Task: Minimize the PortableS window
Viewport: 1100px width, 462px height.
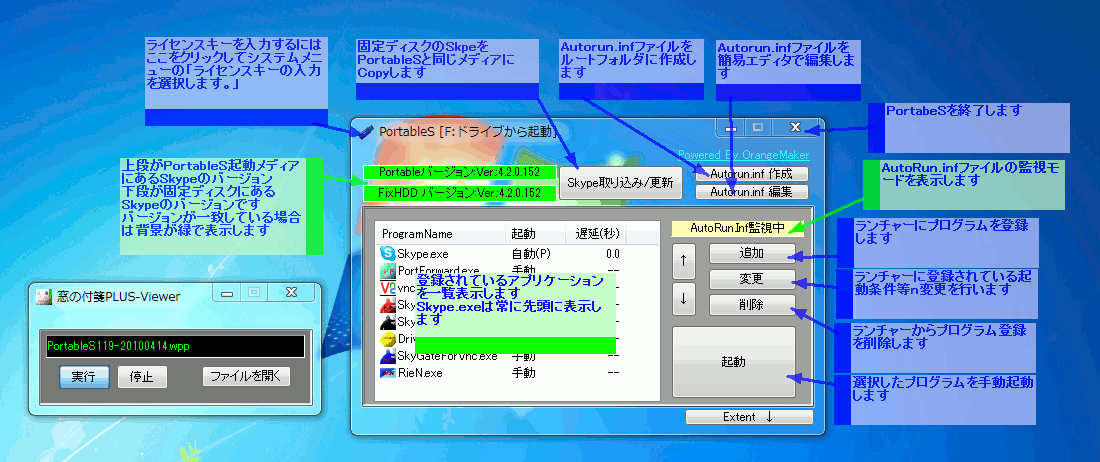Action: [x=731, y=128]
